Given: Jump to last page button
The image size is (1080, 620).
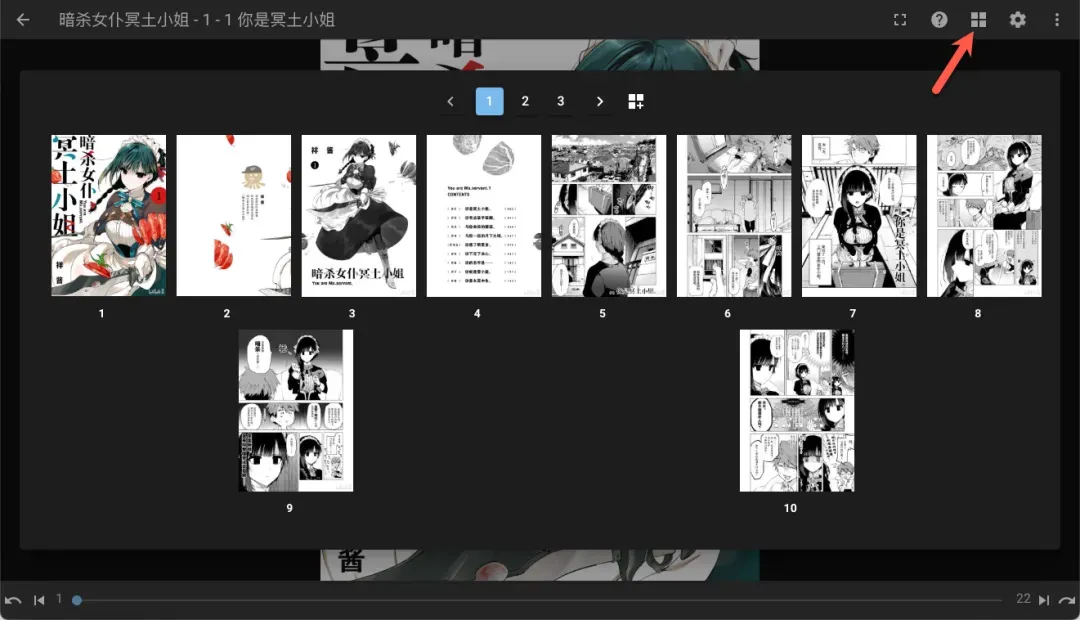Looking at the screenshot, I should pos(1044,600).
